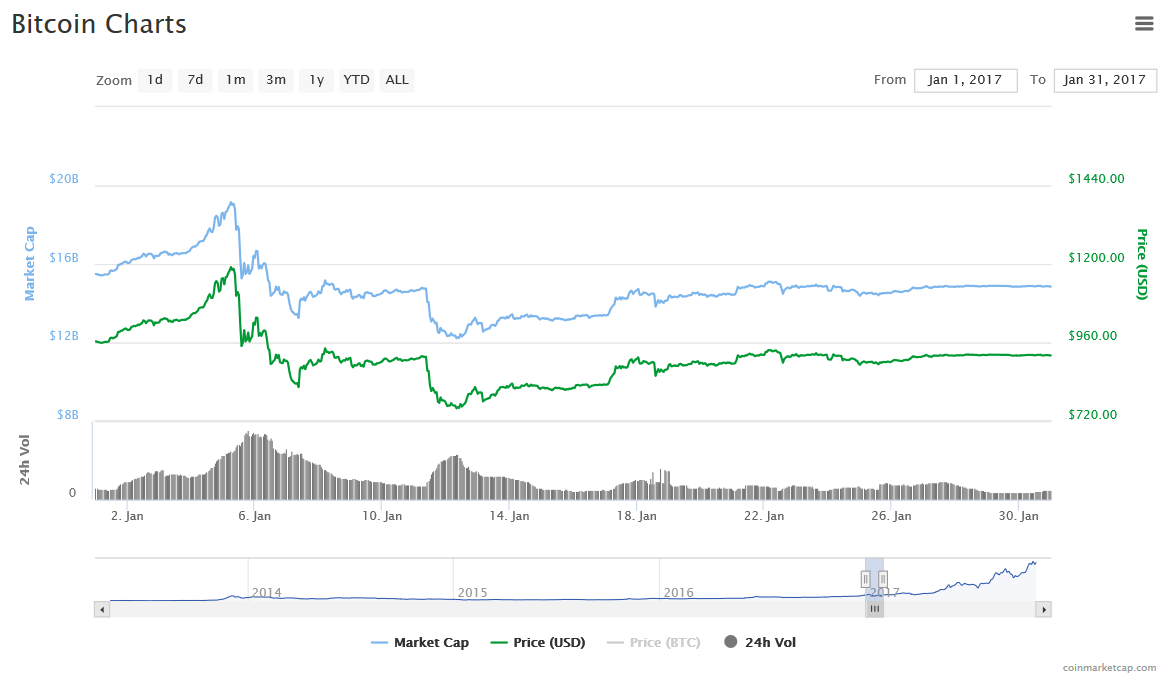Grab the navigator right range handle
This screenshot has width=1167, height=676.
tap(883, 578)
